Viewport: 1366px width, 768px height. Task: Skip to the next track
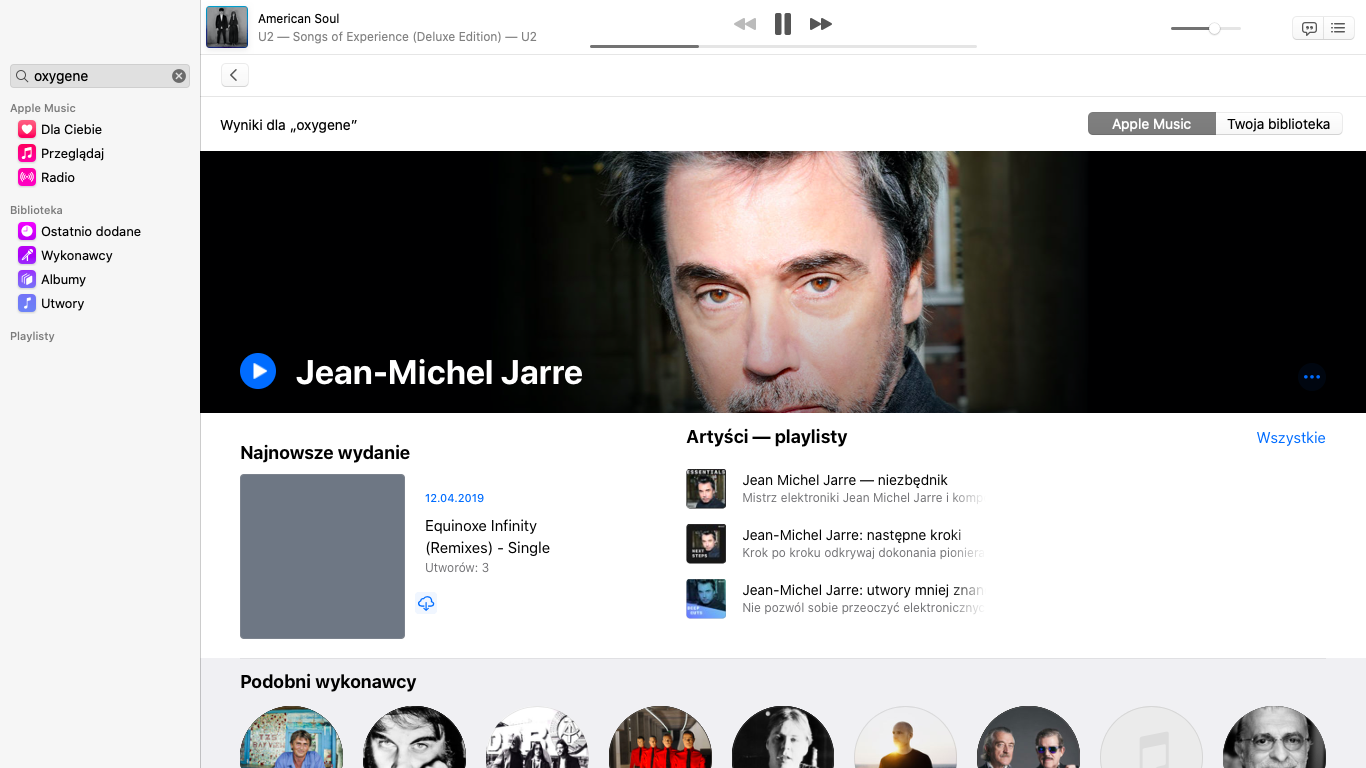pyautogui.click(x=821, y=24)
